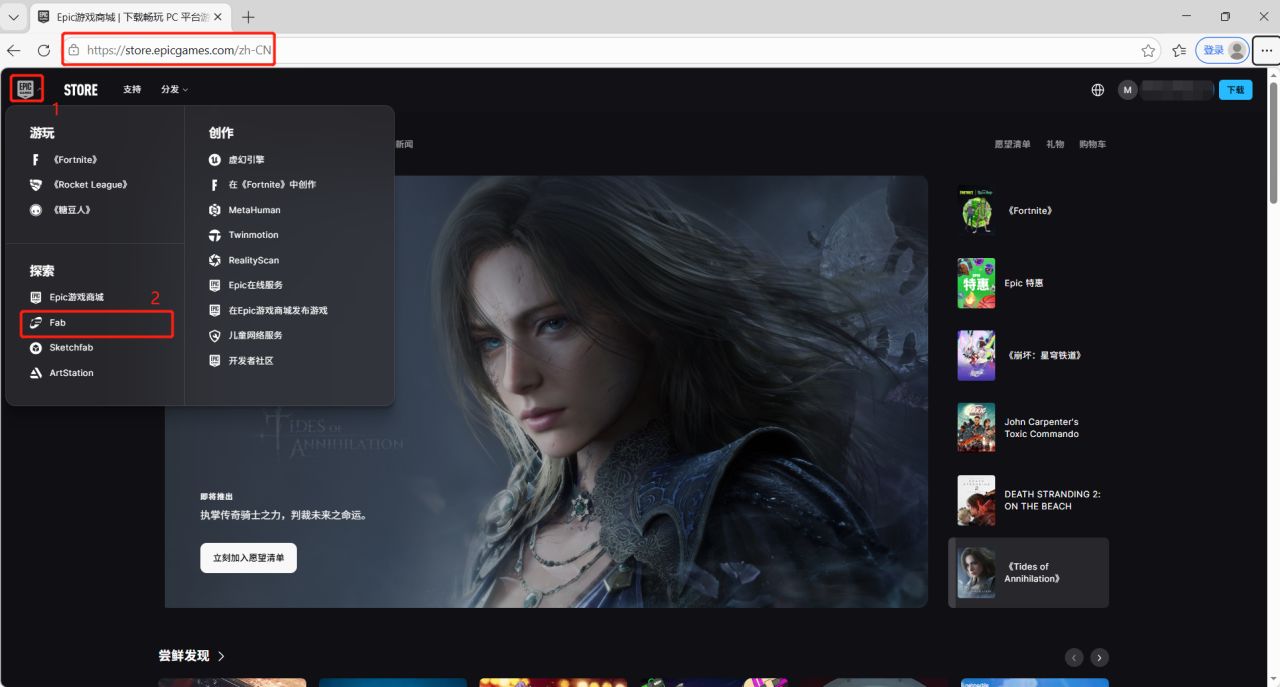Select 虚幻引擎 under 创作

[237, 160]
